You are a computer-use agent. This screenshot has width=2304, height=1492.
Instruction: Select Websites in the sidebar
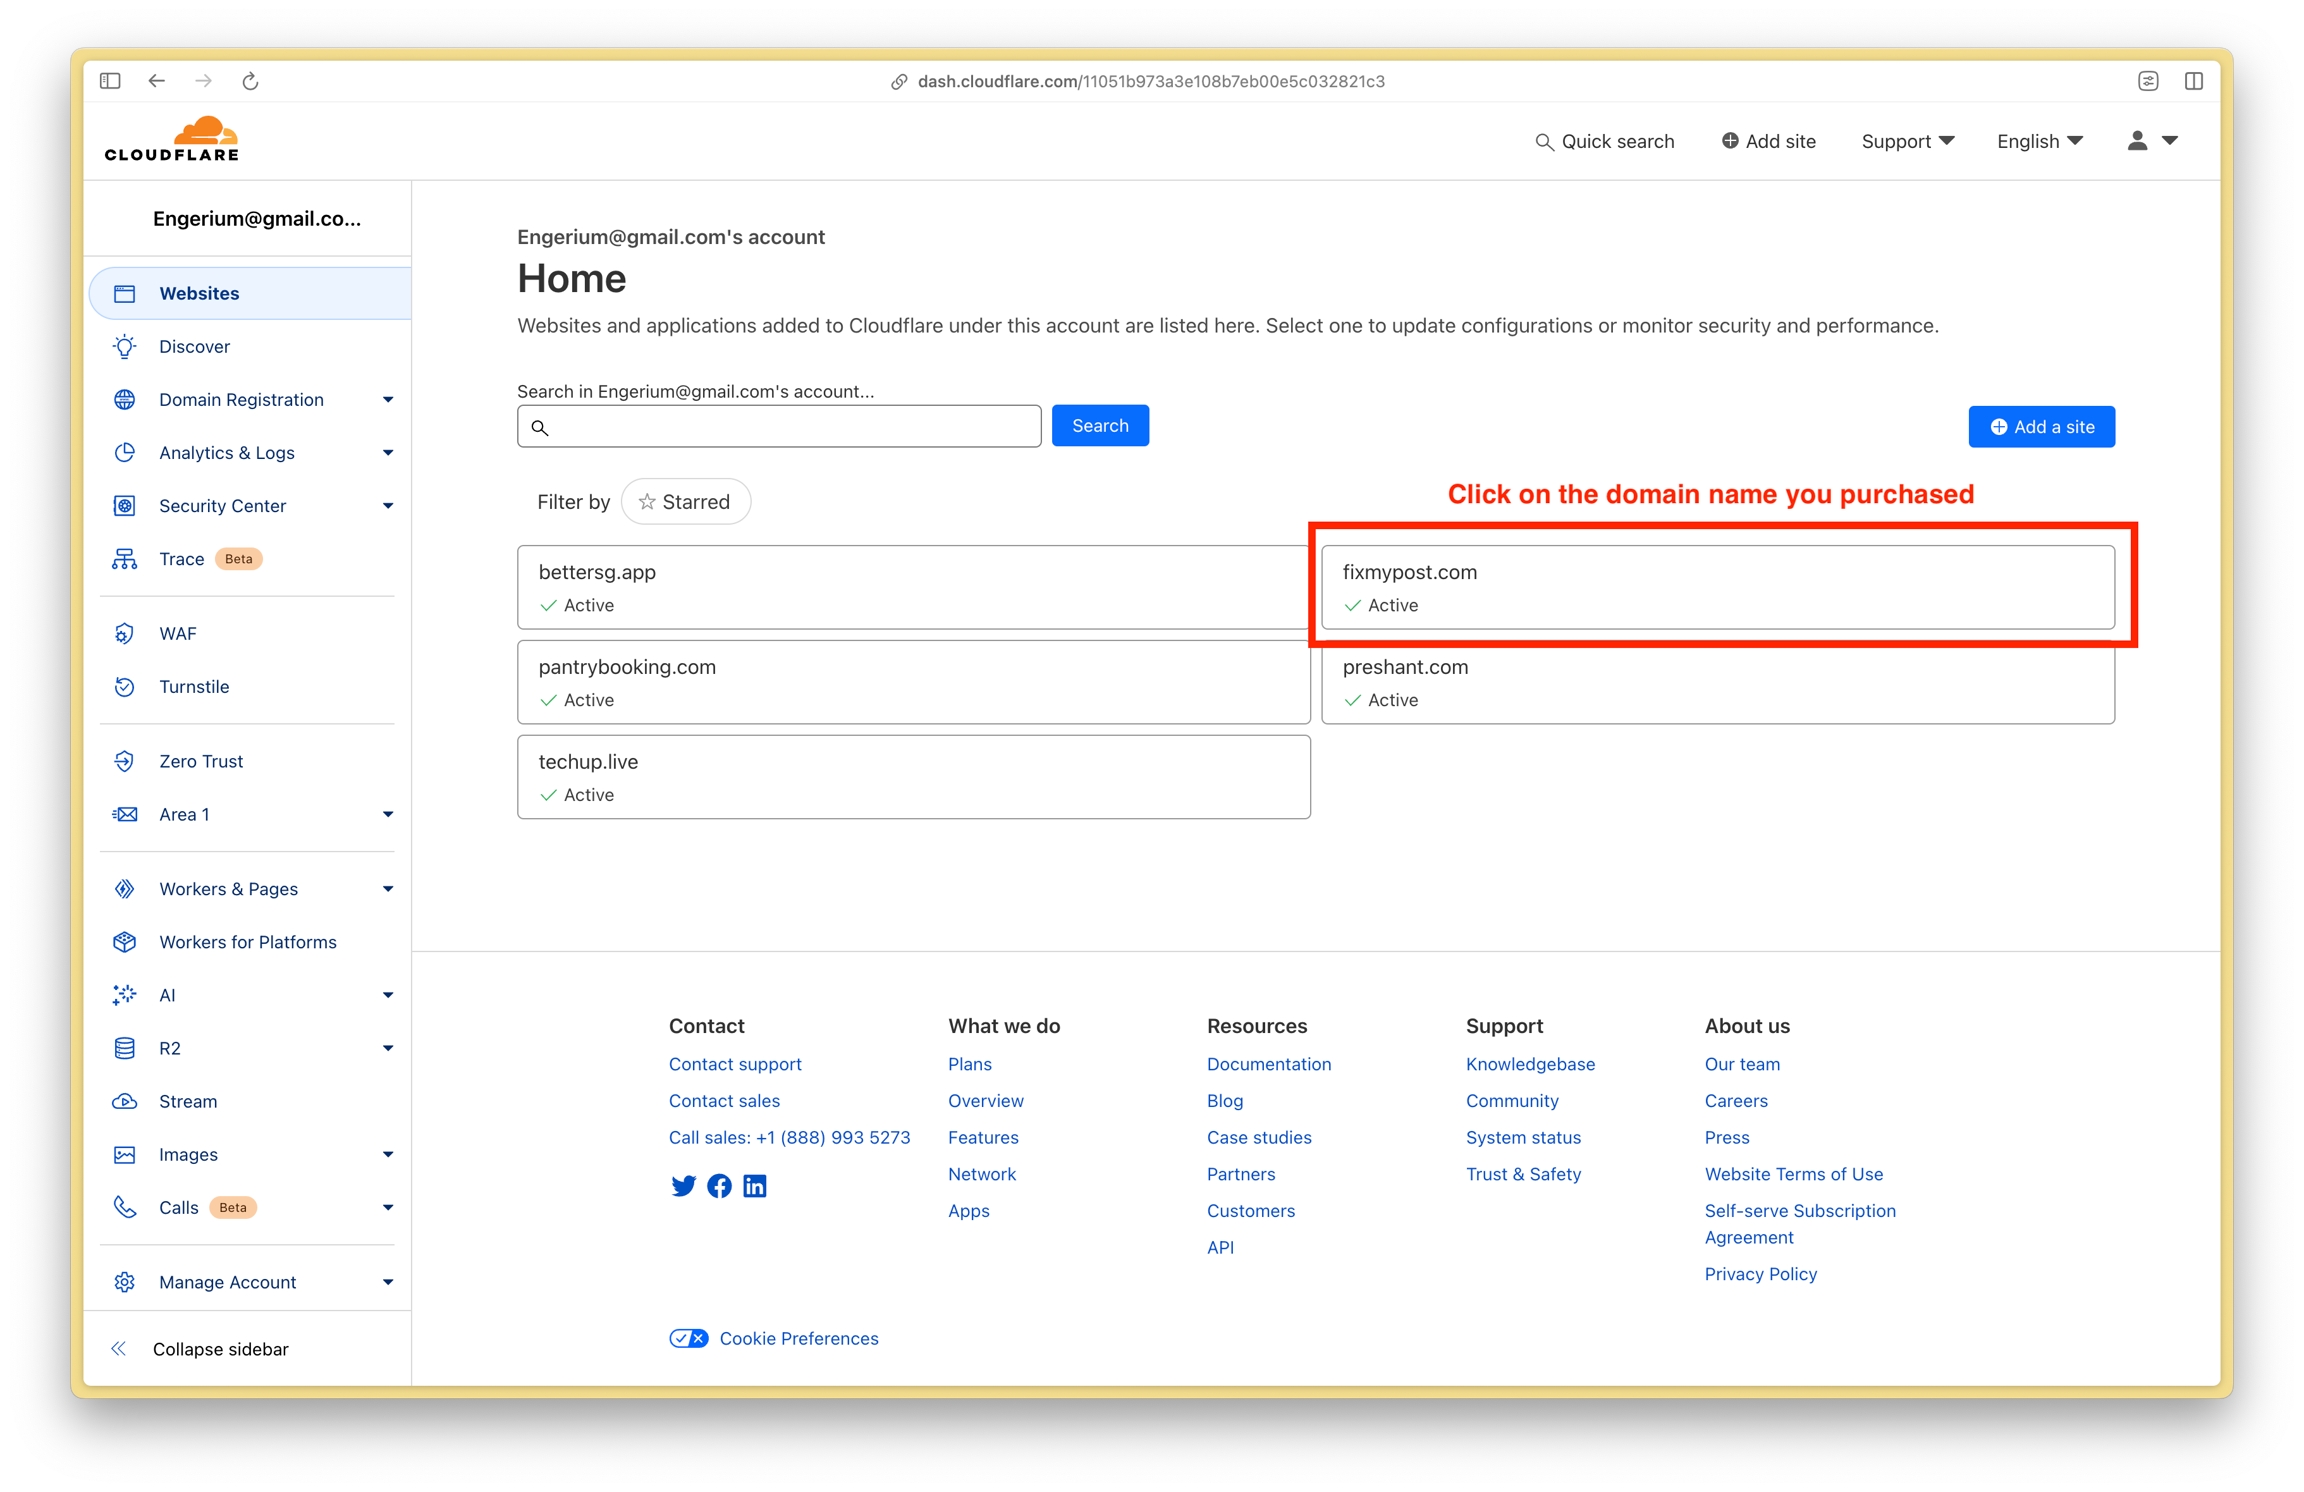tap(250, 293)
